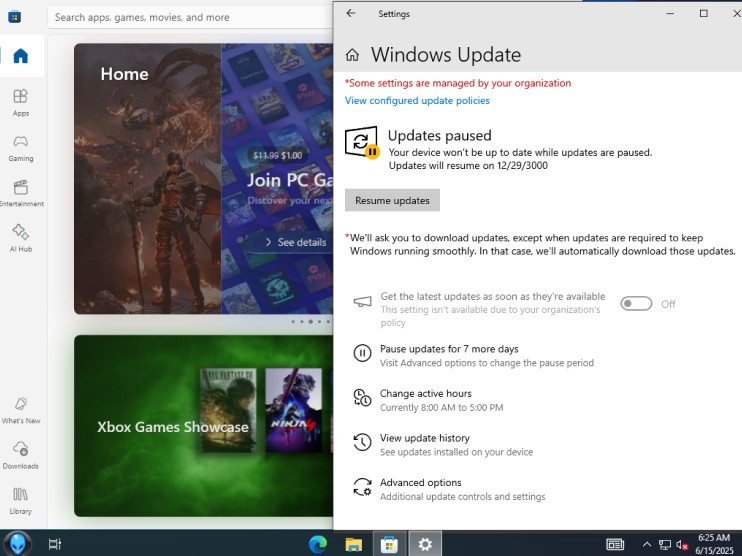
Task: Launch Microsoft Edge from taskbar
Action: click(x=318, y=544)
